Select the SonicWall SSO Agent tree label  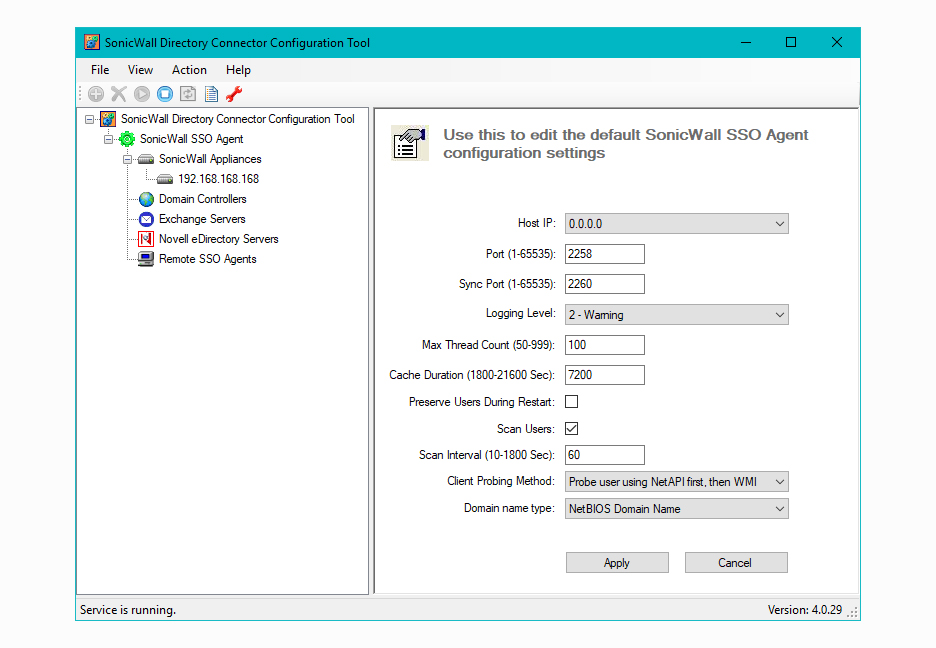(x=191, y=139)
